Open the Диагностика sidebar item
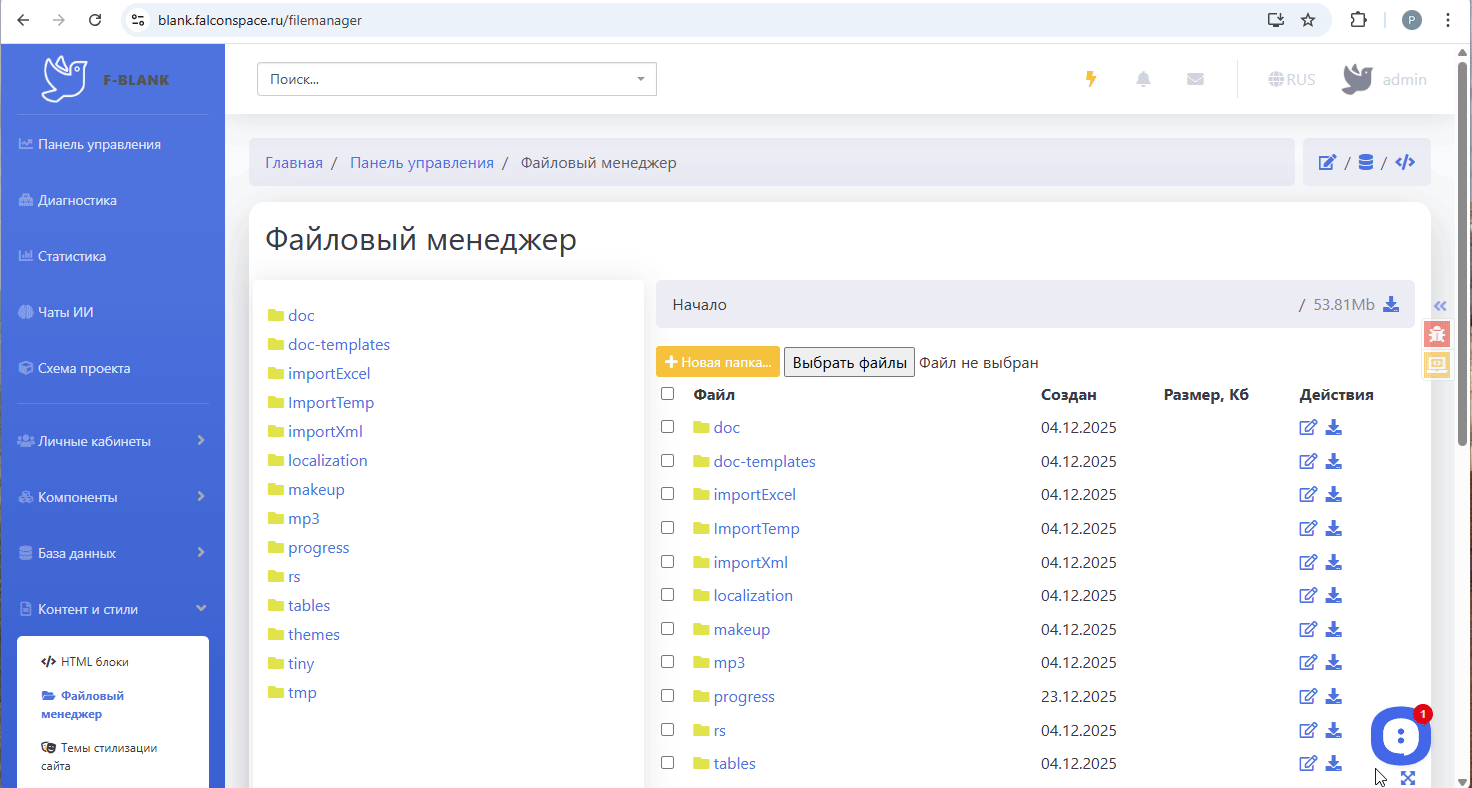1472x788 pixels. point(77,200)
